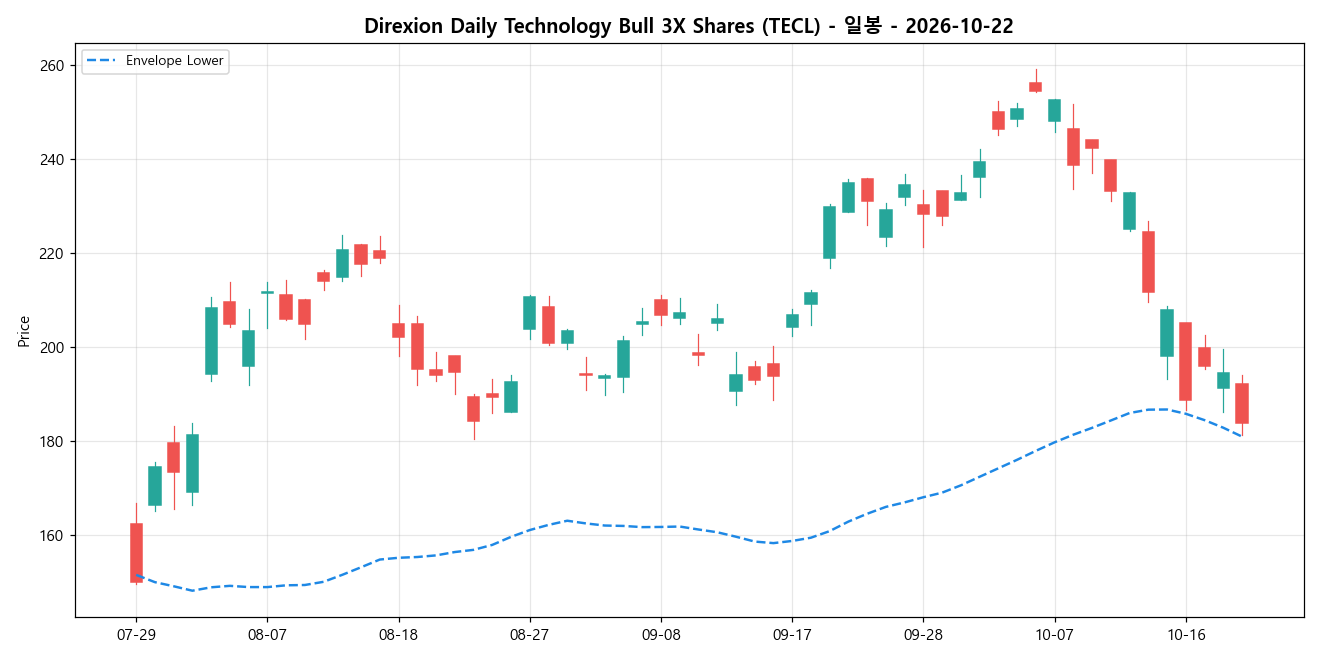Click the highest red candle near 256
The image size is (1320, 660).
(1035, 87)
